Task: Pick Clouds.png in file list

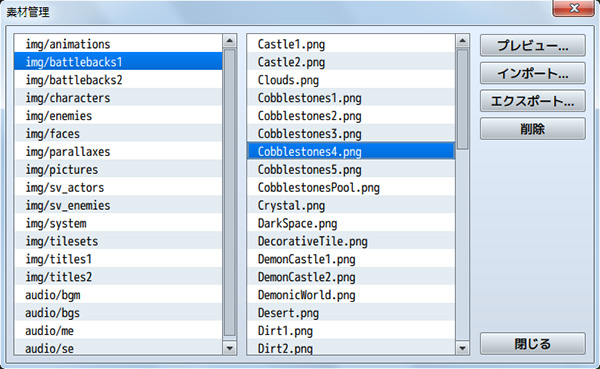Action: [351, 80]
